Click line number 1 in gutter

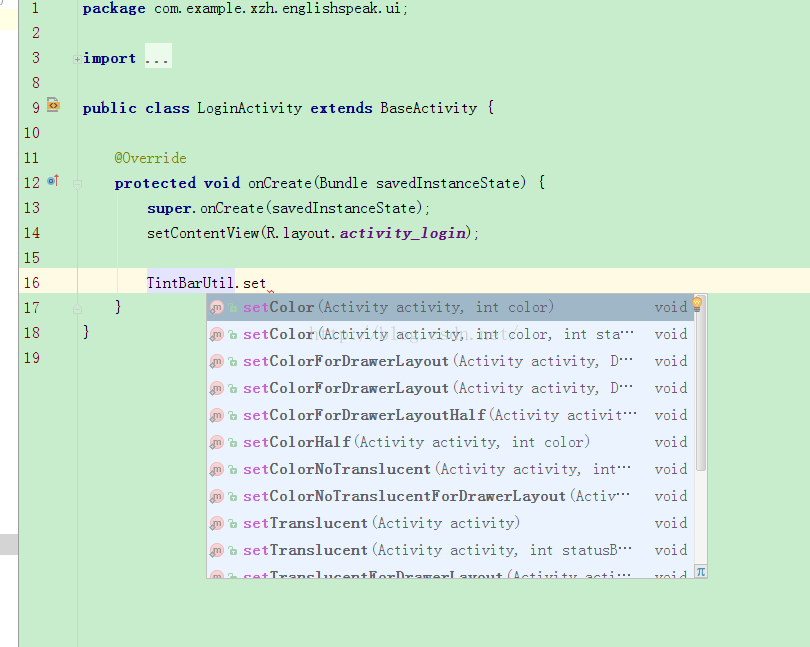pyautogui.click(x=35, y=8)
